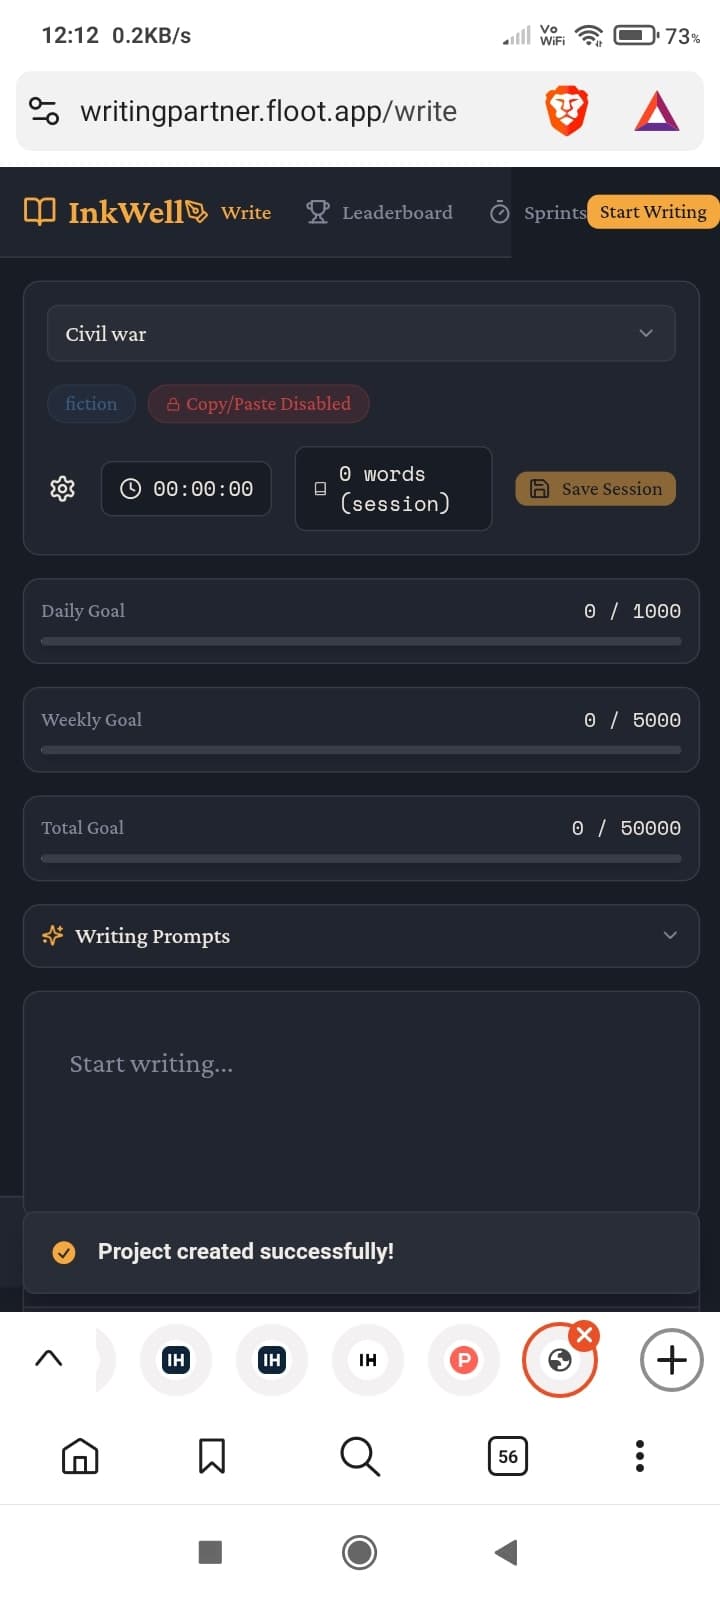Screen dimensions: 720x1600
Task: Click the clock icon beside 00:00:00
Action: coord(131,489)
